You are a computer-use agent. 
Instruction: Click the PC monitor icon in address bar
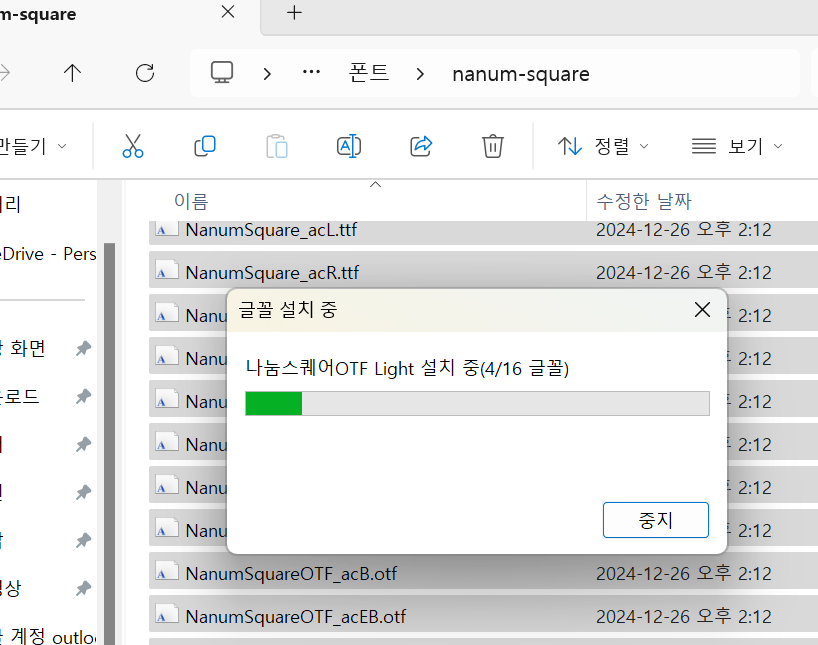(x=222, y=73)
